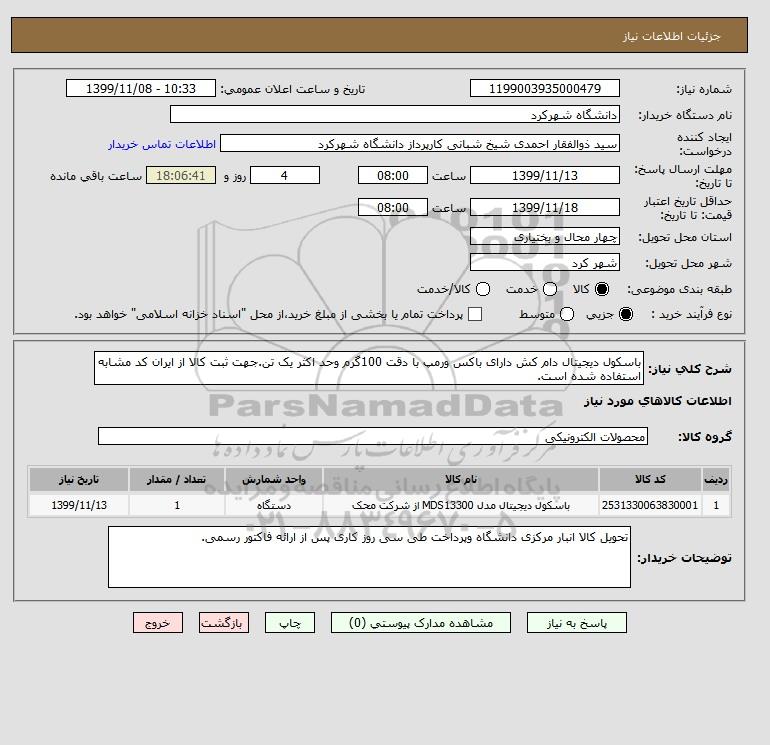Click the چاپ print button
Viewport: 770px width, 745px height.
pyautogui.click(x=290, y=623)
